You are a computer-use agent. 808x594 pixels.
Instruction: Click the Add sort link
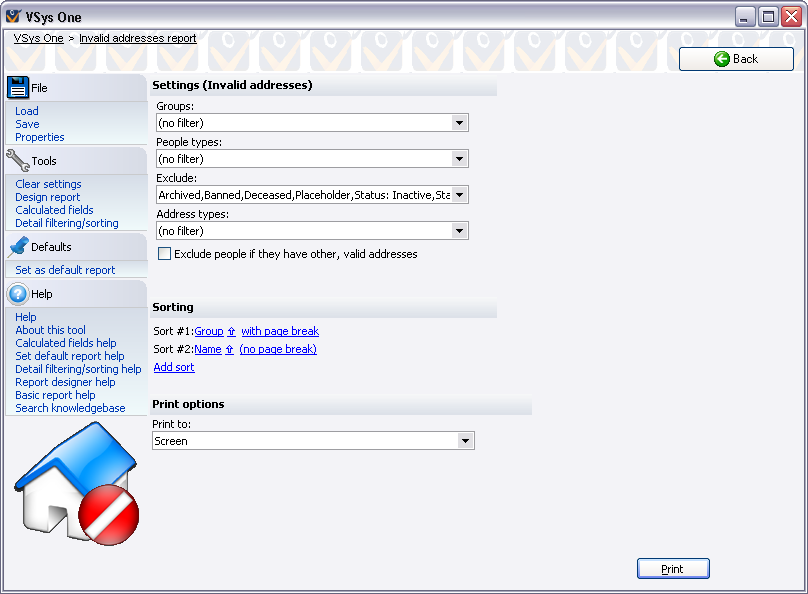pyautogui.click(x=174, y=367)
